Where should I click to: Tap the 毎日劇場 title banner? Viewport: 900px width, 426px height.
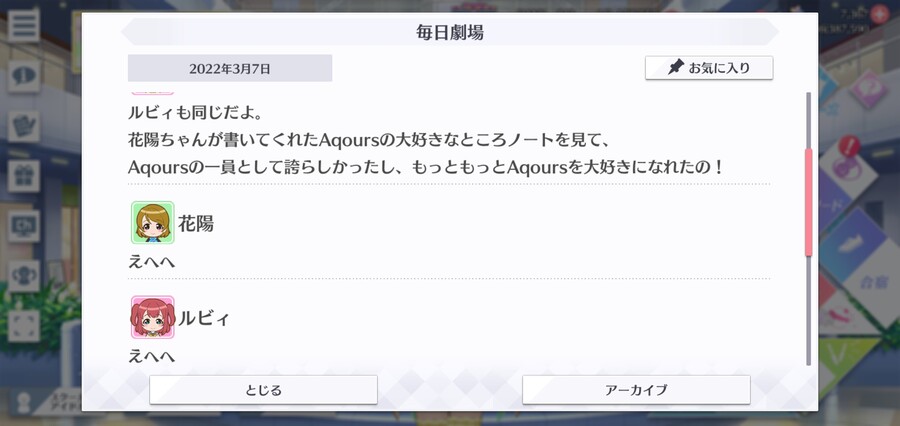pyautogui.click(x=450, y=32)
